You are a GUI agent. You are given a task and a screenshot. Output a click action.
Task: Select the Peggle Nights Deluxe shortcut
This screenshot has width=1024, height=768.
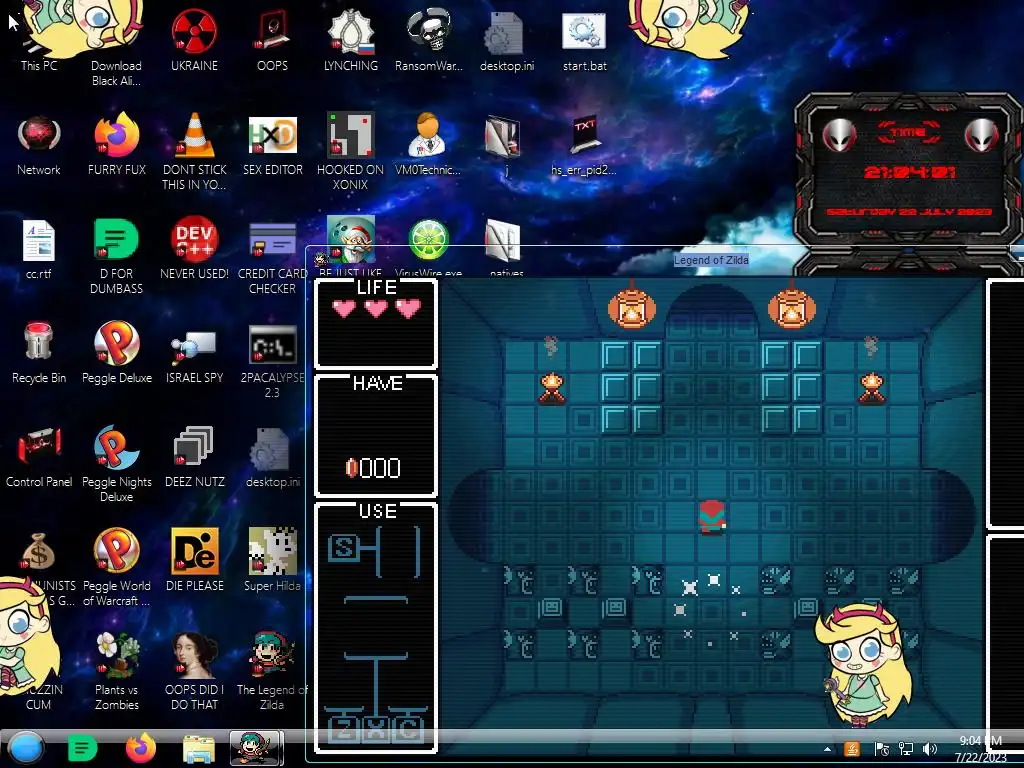[116, 464]
